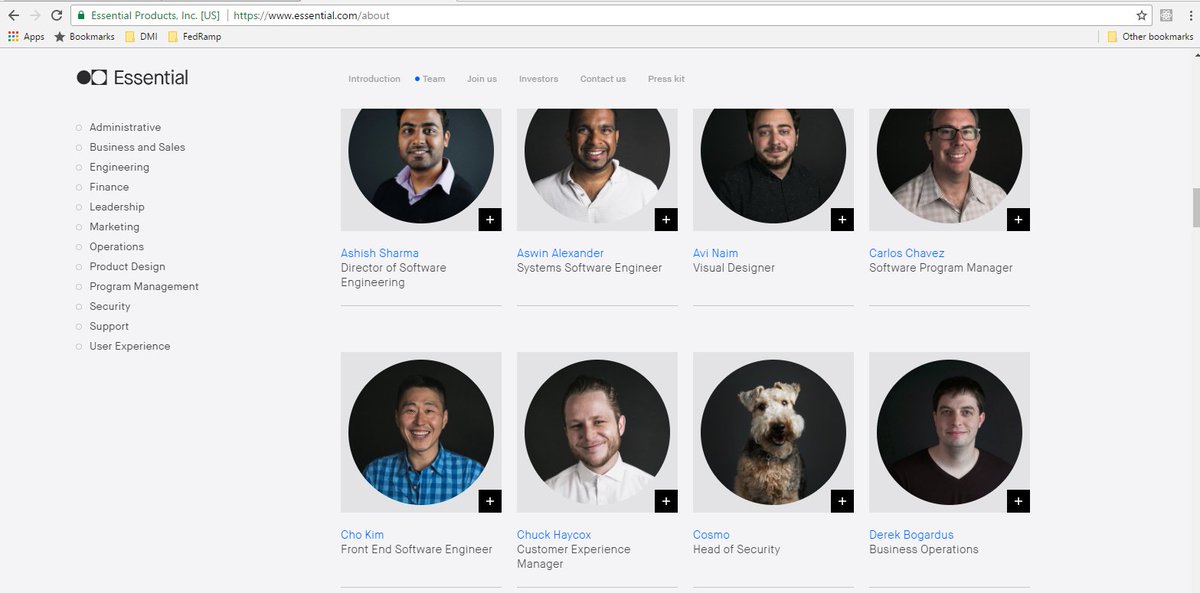Select the Support filter
The width and height of the screenshot is (1200, 593).
(102, 327)
